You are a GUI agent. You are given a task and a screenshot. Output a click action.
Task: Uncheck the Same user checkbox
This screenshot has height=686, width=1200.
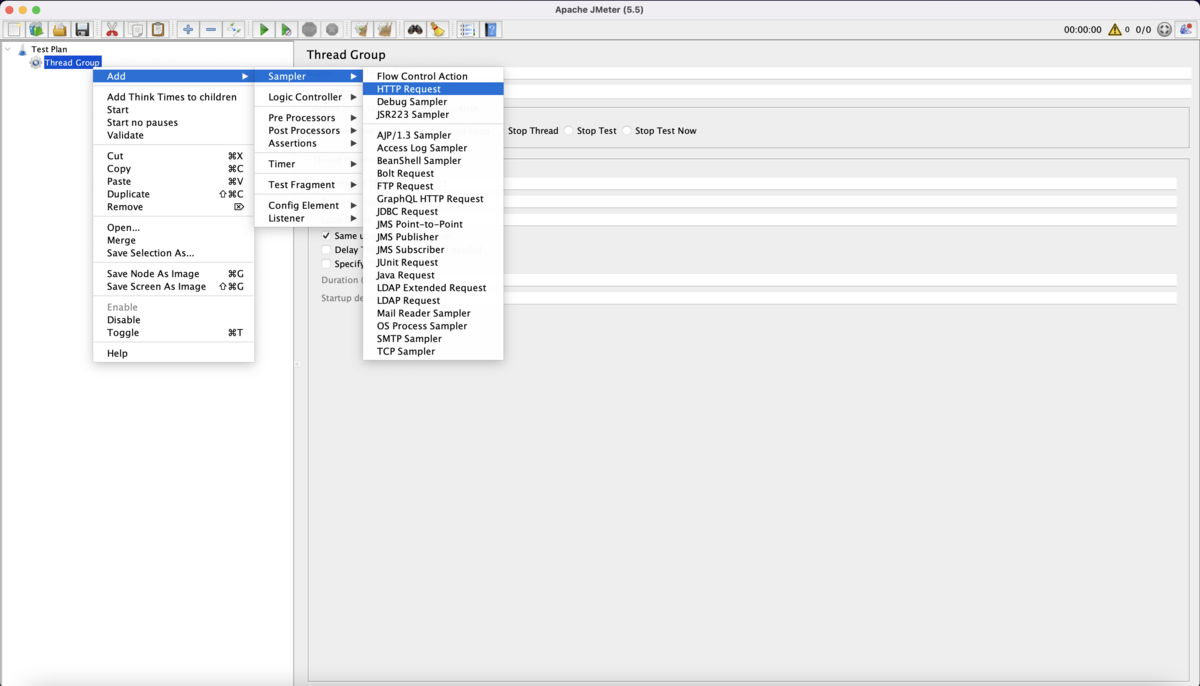coord(326,236)
